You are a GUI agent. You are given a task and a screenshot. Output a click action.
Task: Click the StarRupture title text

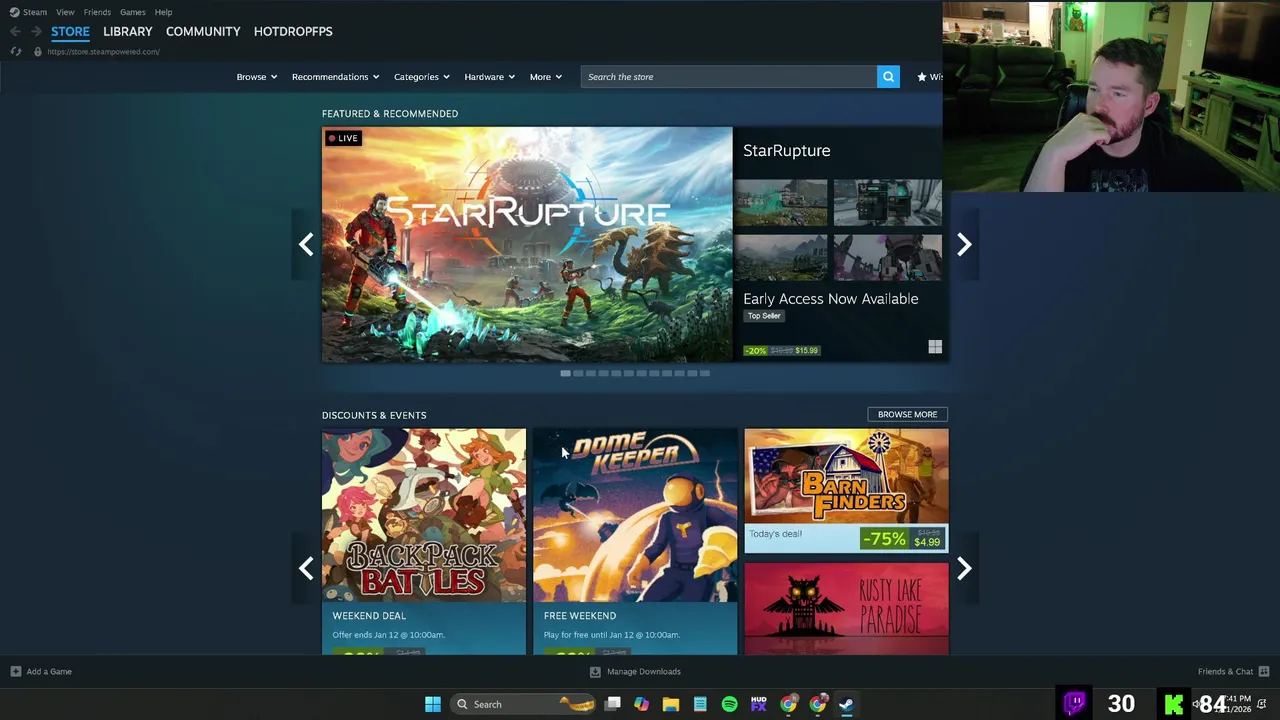(x=787, y=150)
